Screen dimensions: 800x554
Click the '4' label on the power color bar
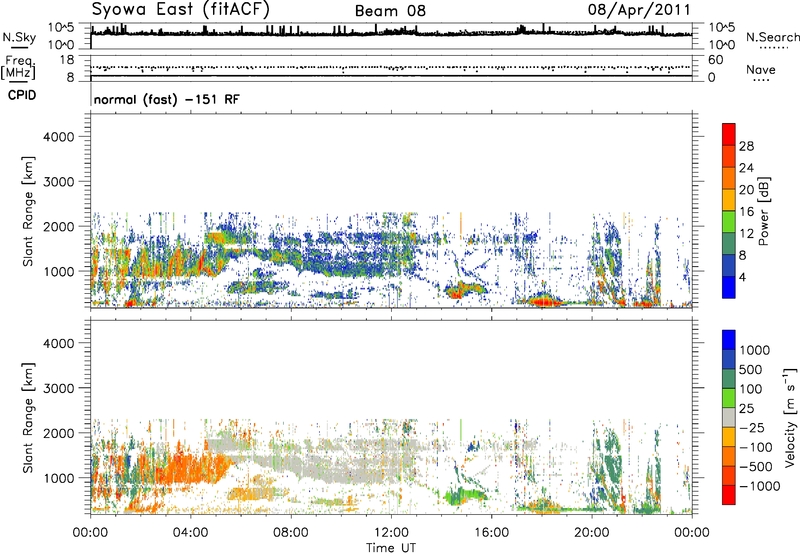[x=742, y=278]
